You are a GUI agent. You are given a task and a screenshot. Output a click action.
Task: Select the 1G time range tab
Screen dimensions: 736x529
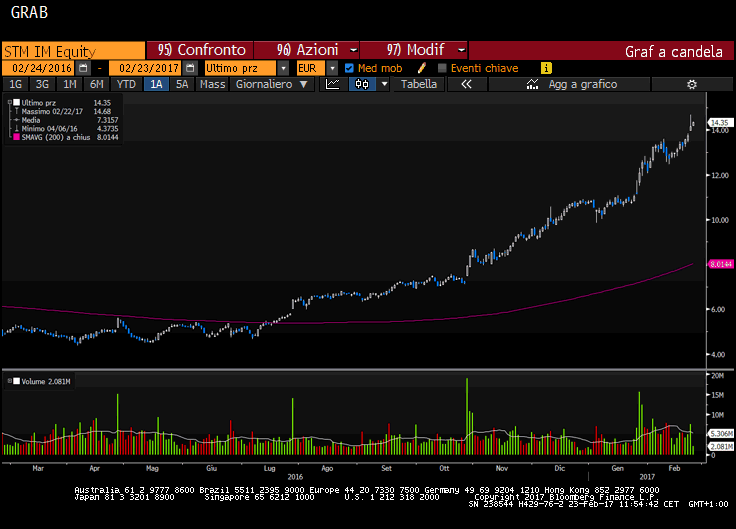(15, 84)
